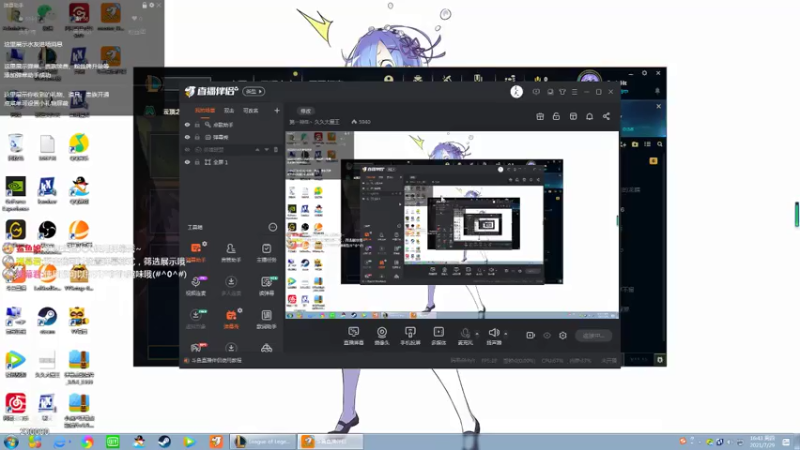Toggle visibility of the magnifier-icon layer
The image size is (800, 450).
187,124
